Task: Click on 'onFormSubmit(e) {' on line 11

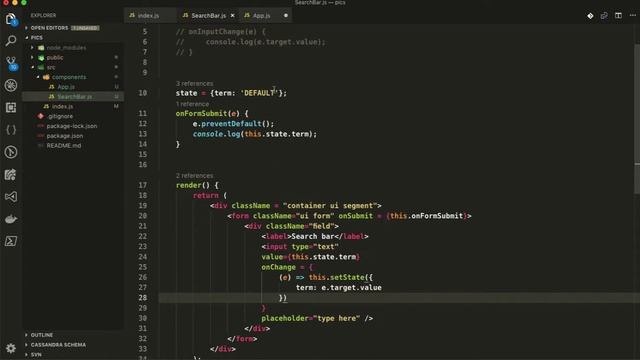Action: pos(212,113)
